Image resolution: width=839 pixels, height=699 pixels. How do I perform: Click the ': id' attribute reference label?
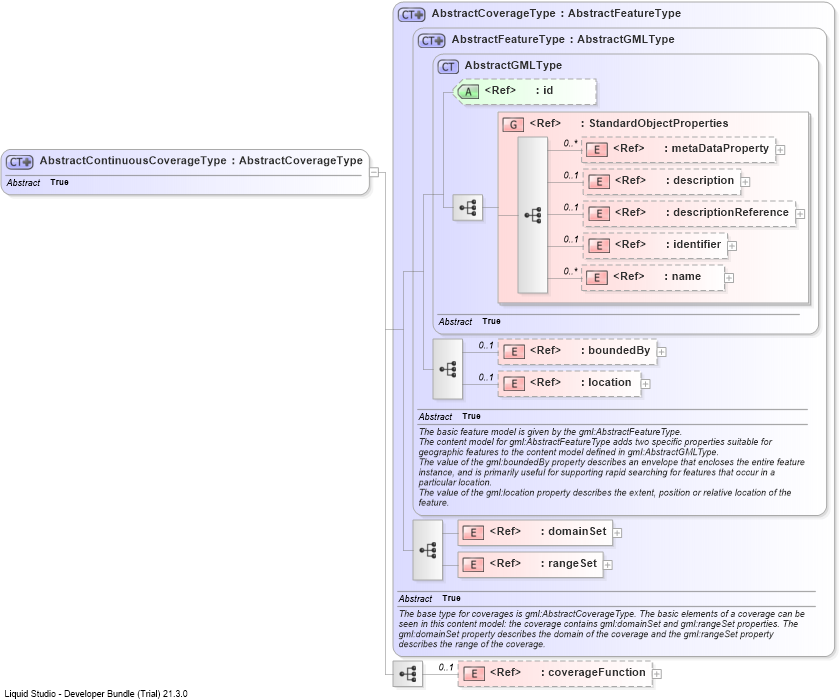coord(545,90)
